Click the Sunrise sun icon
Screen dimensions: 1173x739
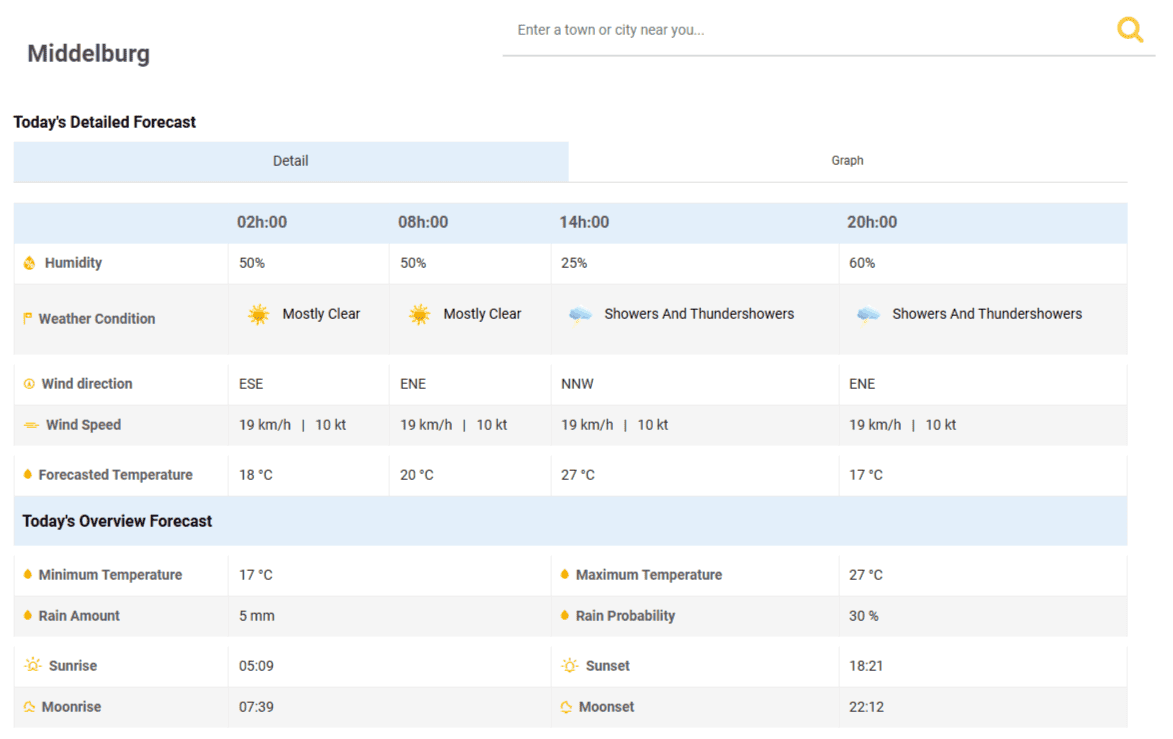point(32,664)
